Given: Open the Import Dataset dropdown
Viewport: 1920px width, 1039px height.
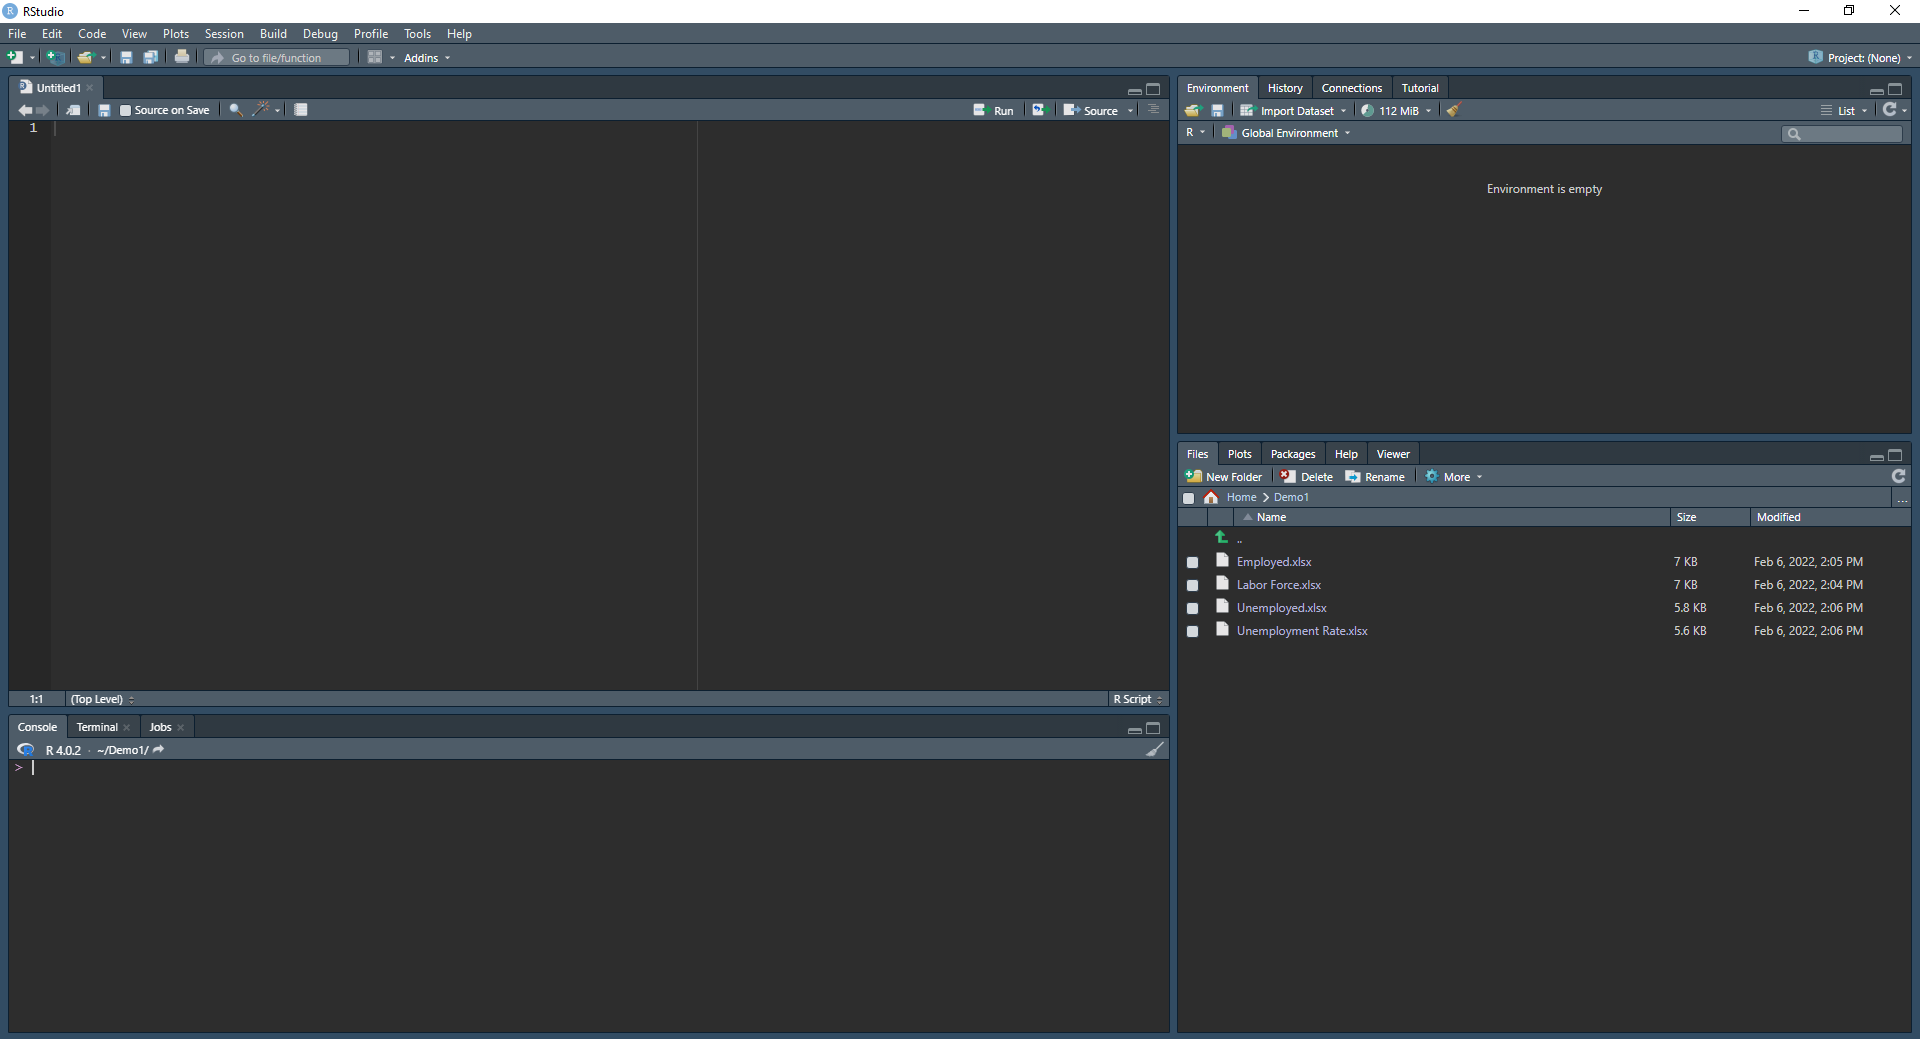Looking at the screenshot, I should pos(1294,111).
